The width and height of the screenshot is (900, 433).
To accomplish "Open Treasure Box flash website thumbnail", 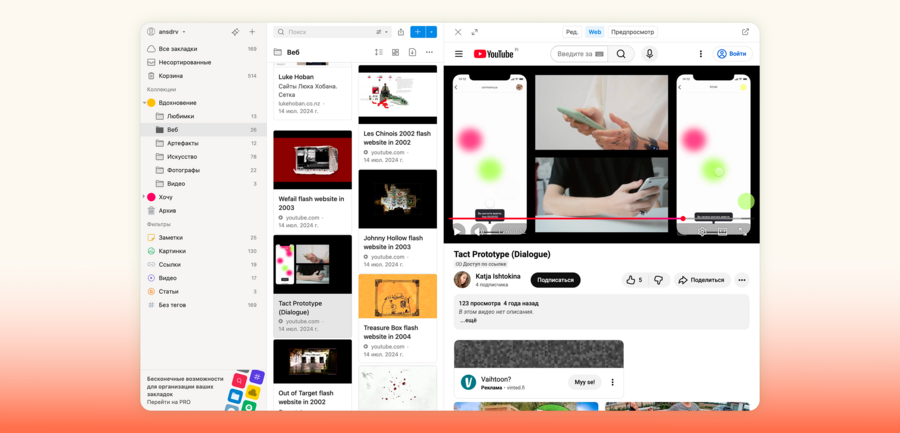I will (397, 296).
